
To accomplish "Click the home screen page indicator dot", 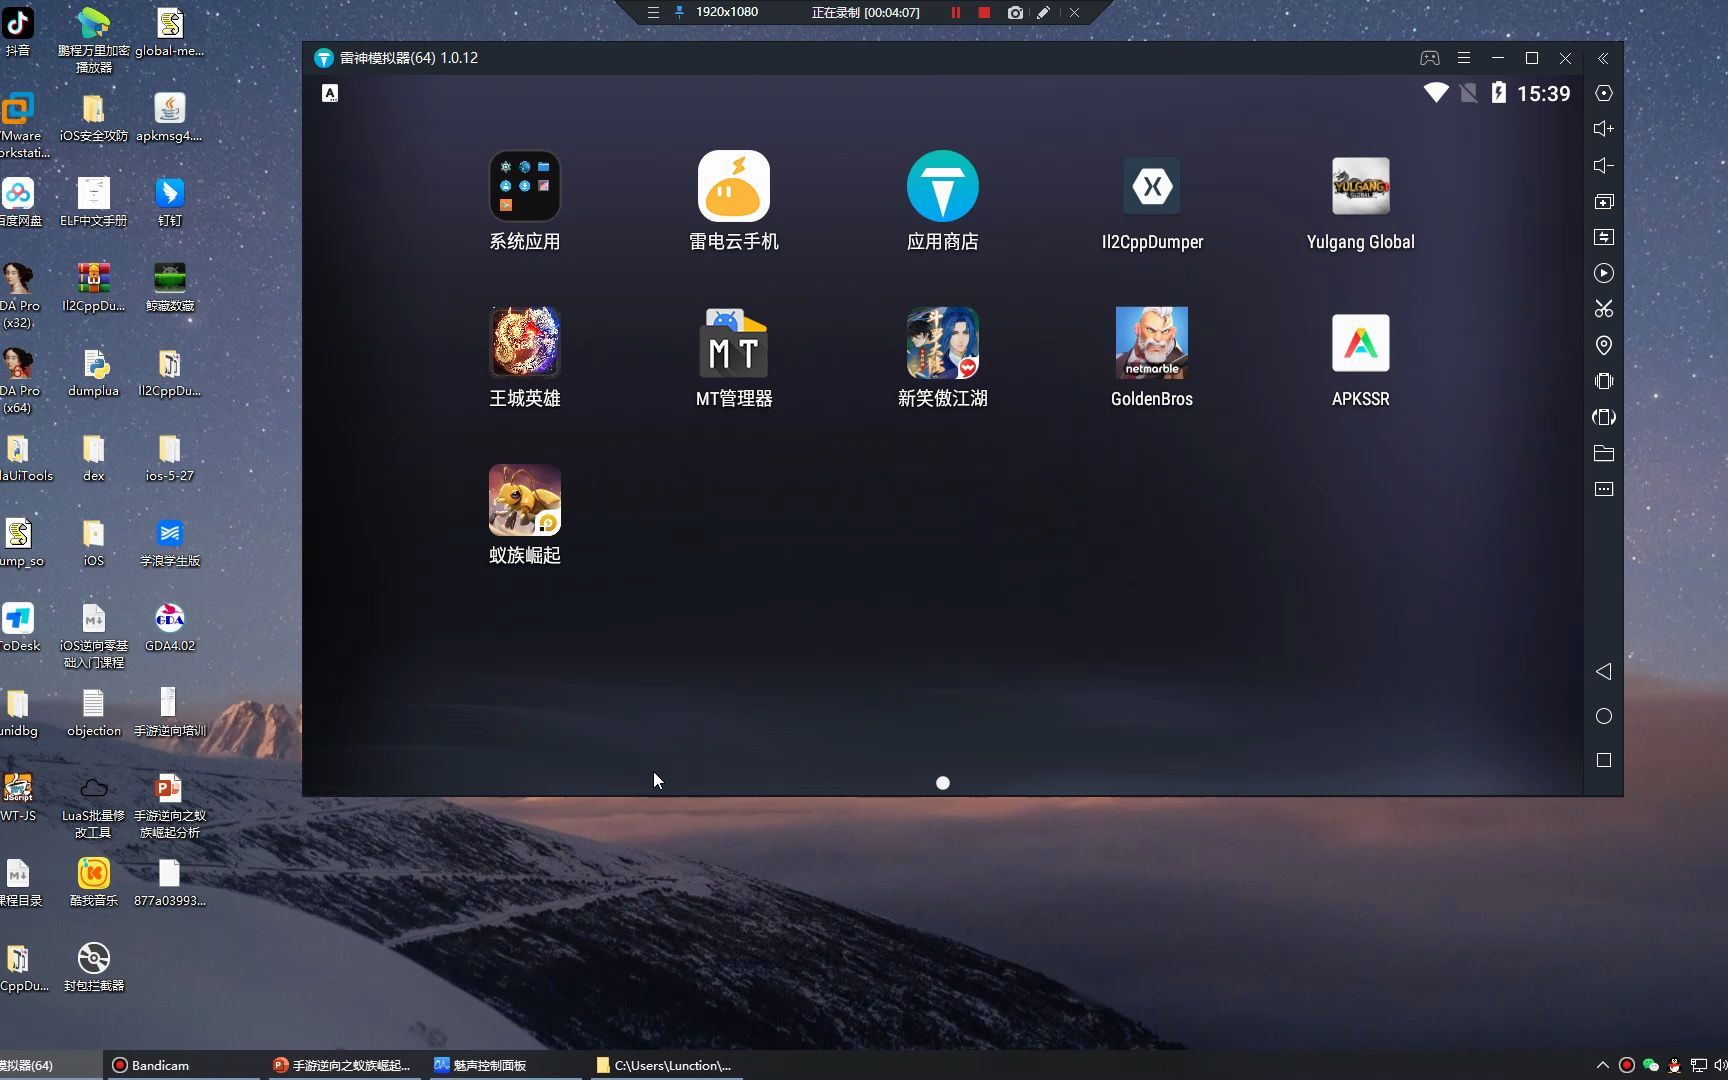I will click(x=942, y=783).
